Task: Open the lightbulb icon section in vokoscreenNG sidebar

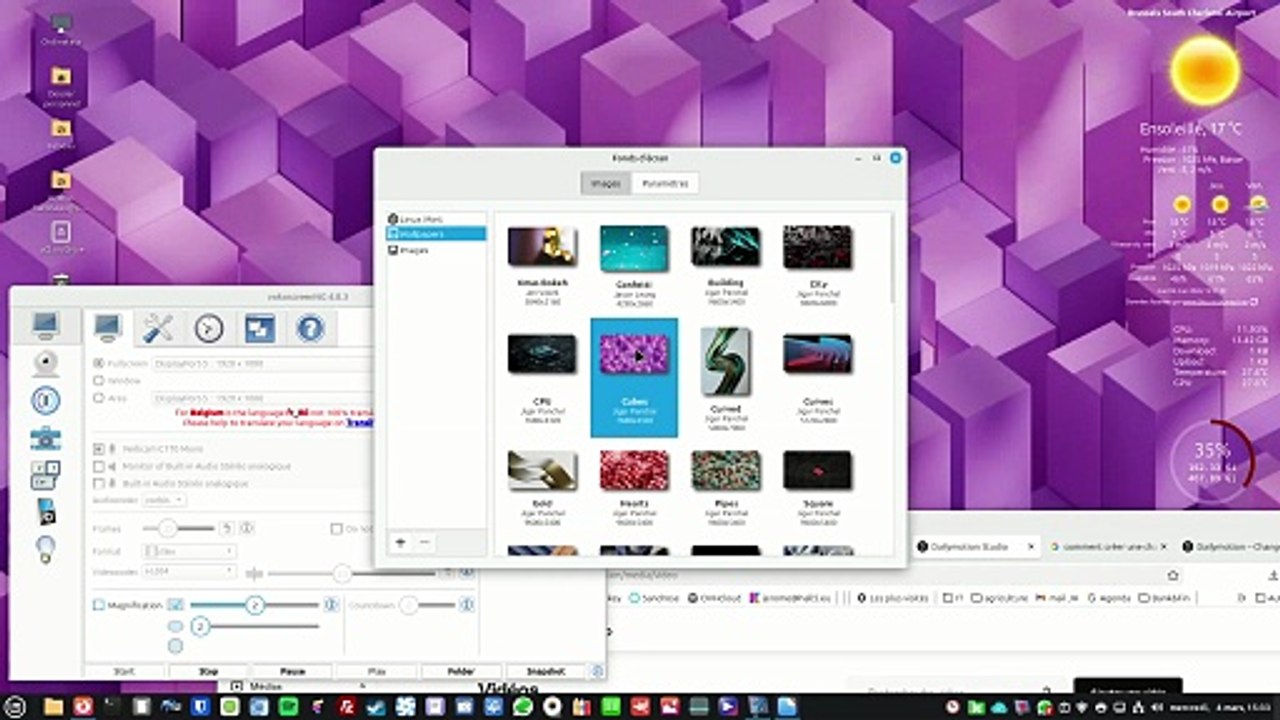Action: [x=45, y=548]
